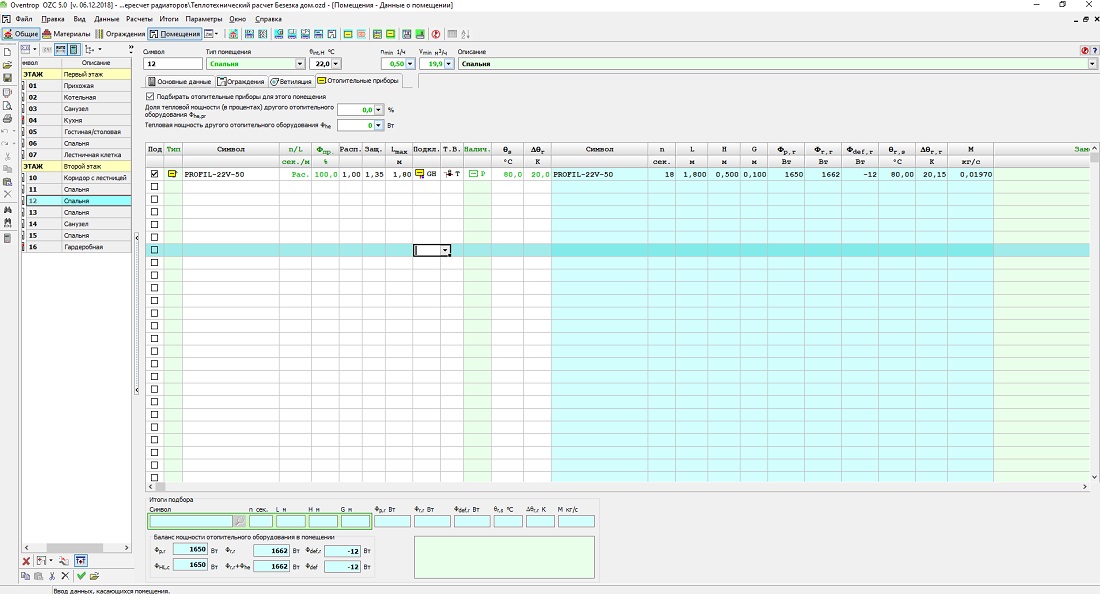Image resolution: width=1100 pixels, height=594 pixels.
Task: Switch to the Ограждения tab
Action: (x=241, y=81)
